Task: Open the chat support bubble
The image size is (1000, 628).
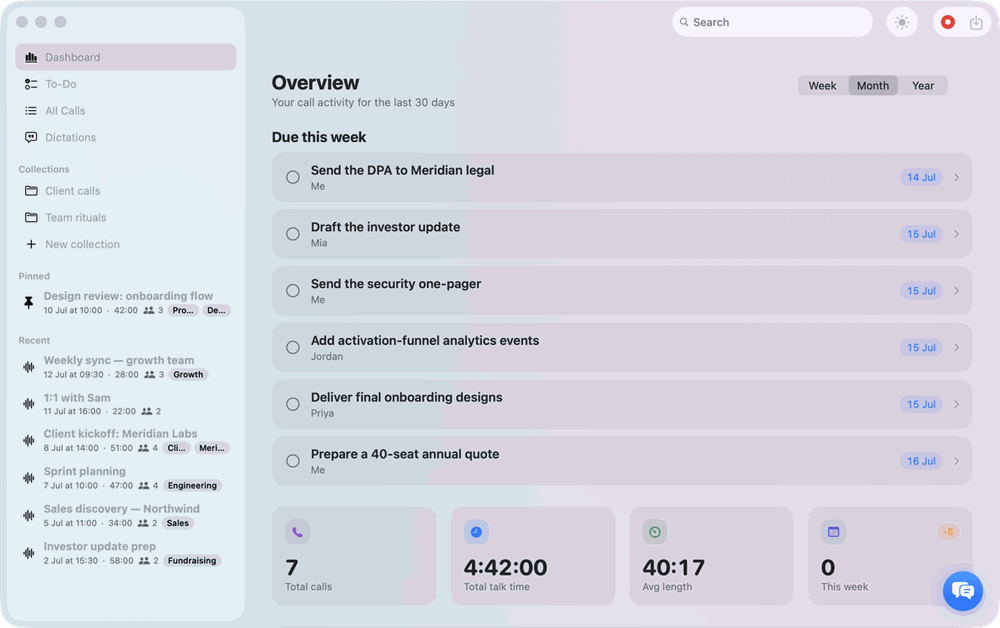Action: tap(962, 591)
